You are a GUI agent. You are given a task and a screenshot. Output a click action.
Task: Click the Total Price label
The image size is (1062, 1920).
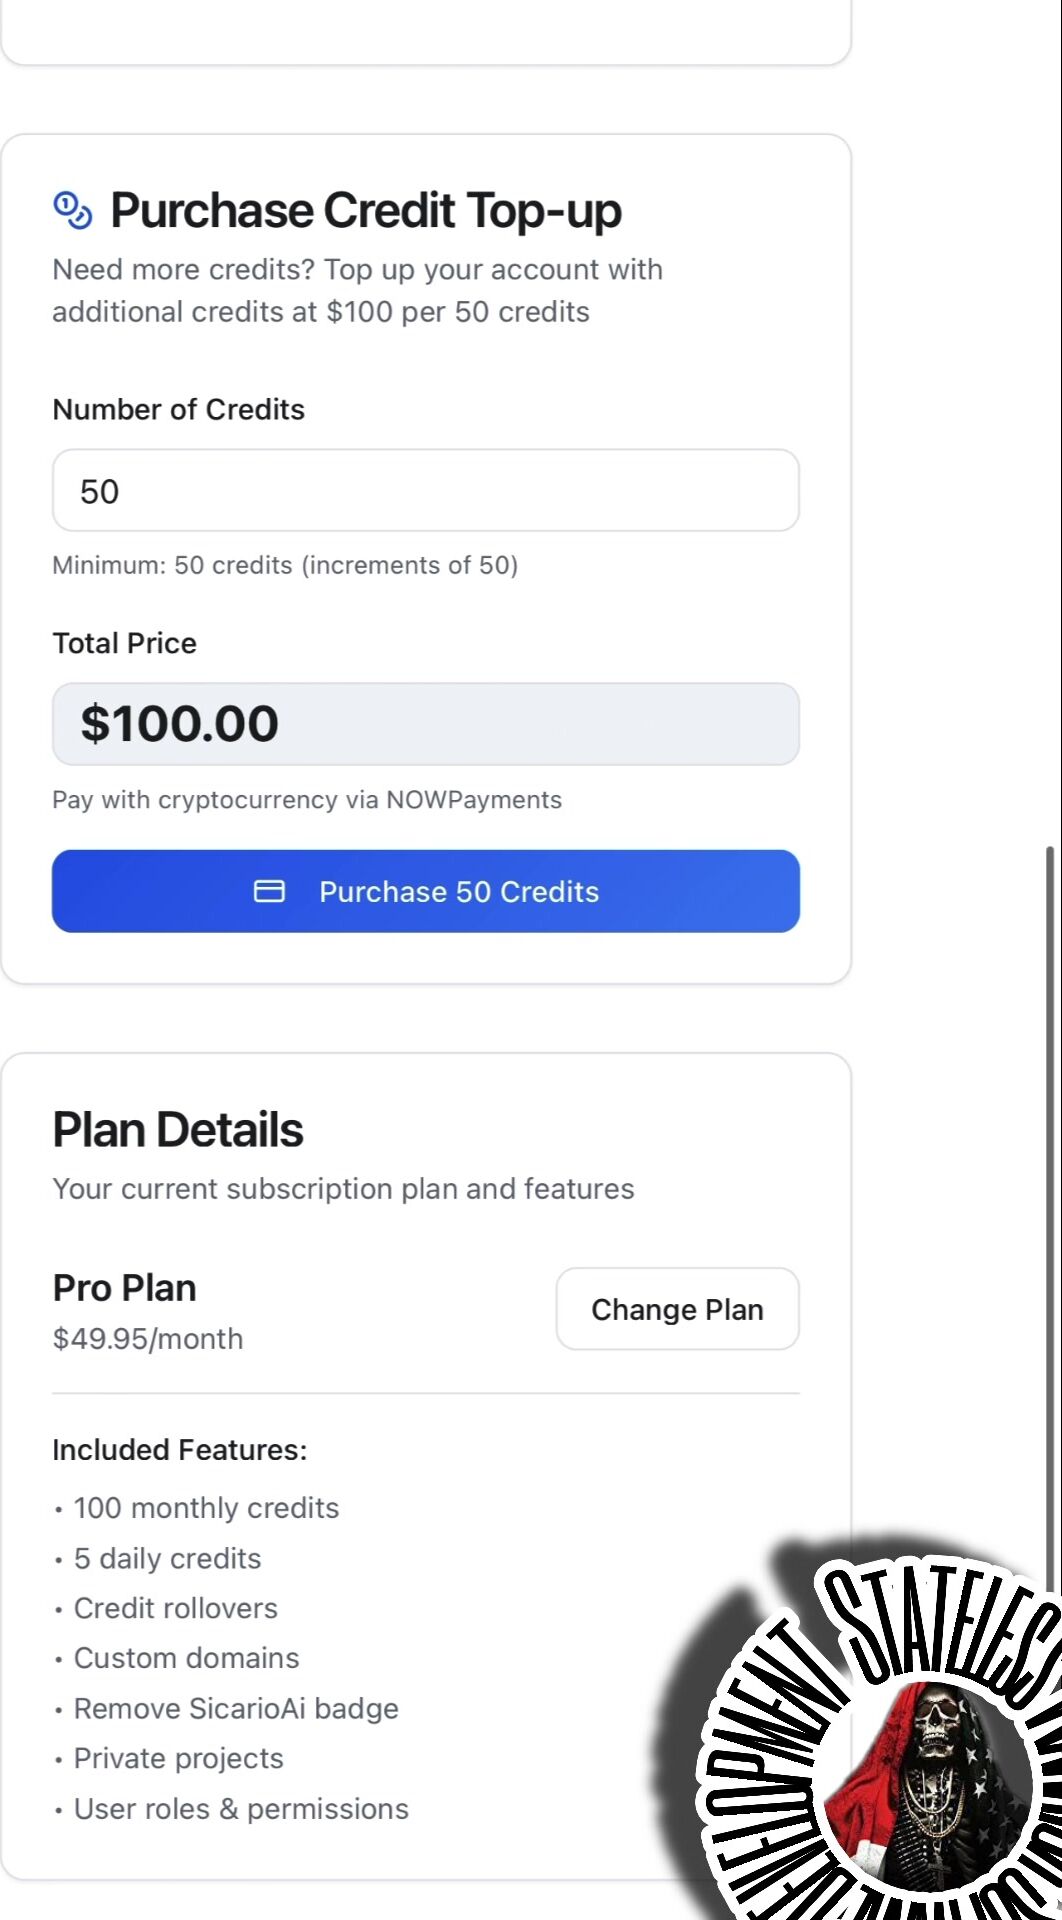point(124,643)
